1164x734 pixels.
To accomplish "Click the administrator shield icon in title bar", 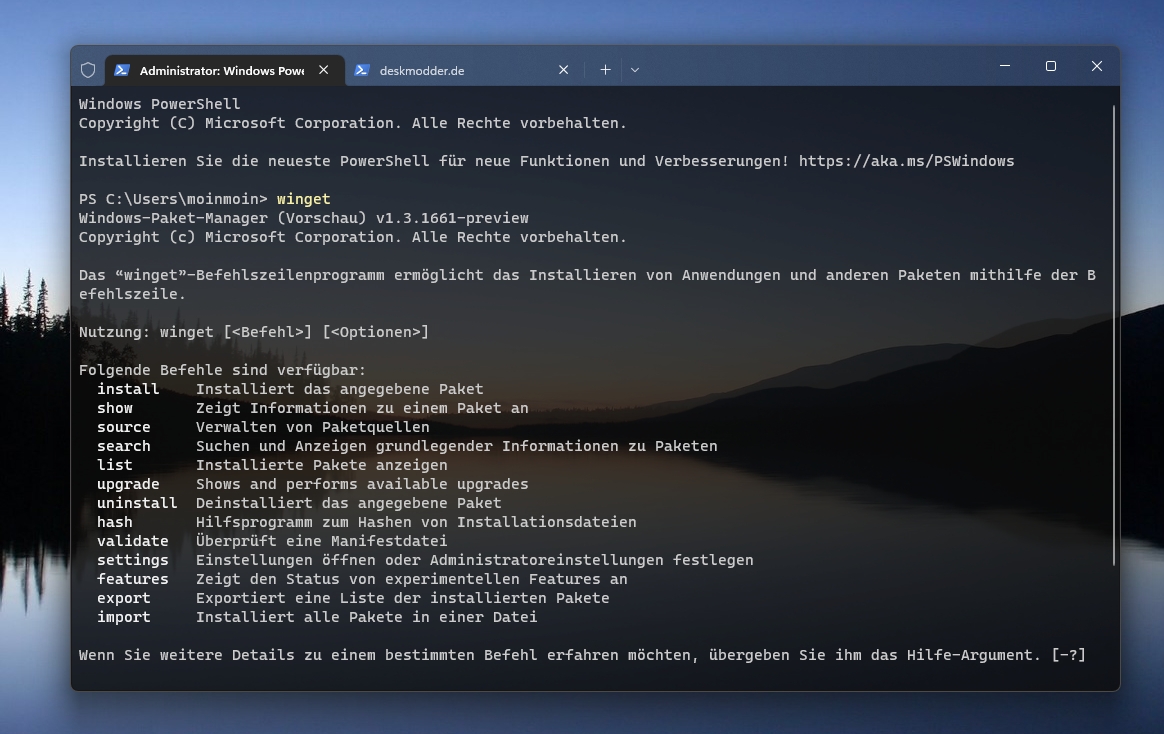I will tap(88, 70).
